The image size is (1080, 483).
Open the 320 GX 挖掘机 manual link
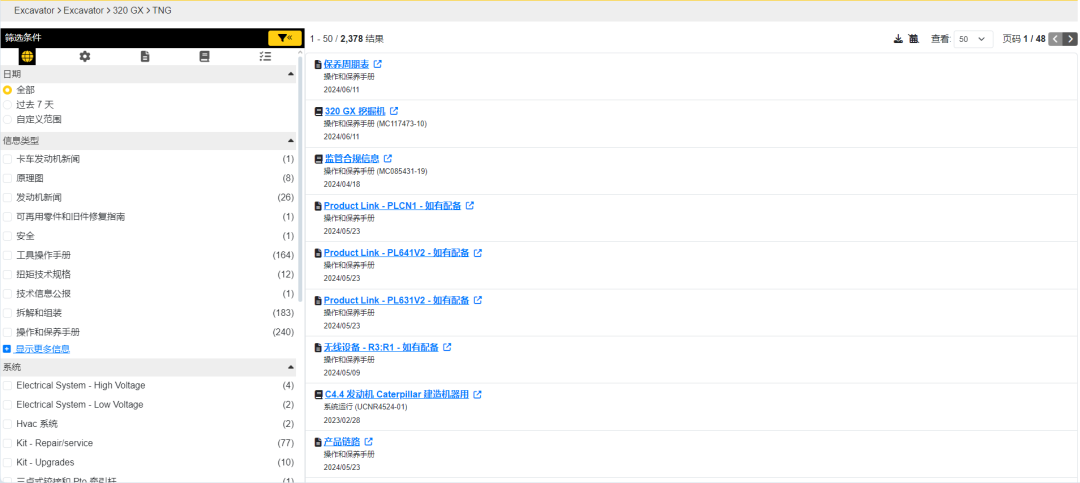pyautogui.click(x=355, y=111)
